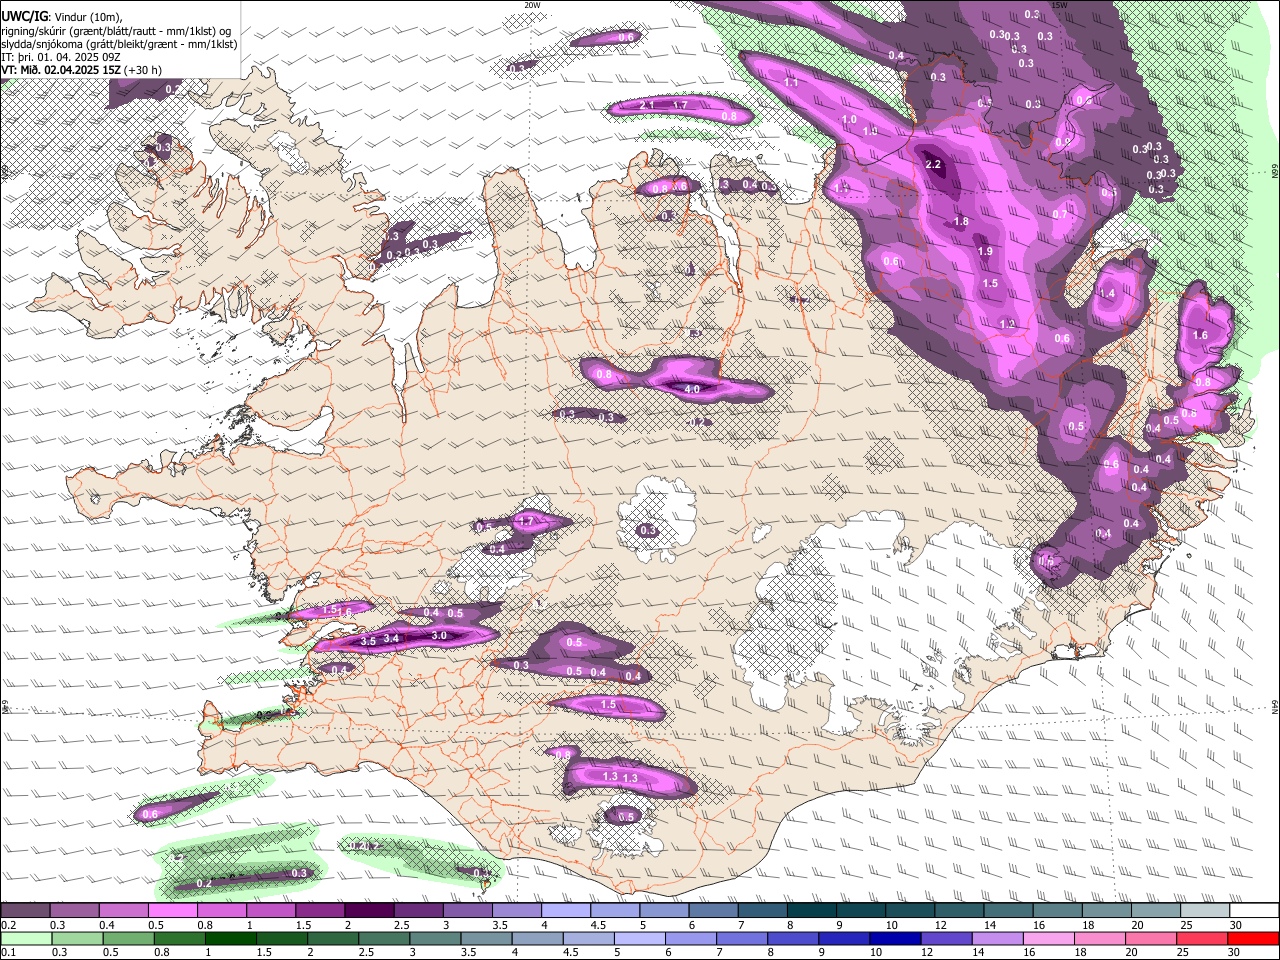This screenshot has height=960, width=1280.
Task: Click the 2.1 snowfall value on map
Action: tap(646, 105)
